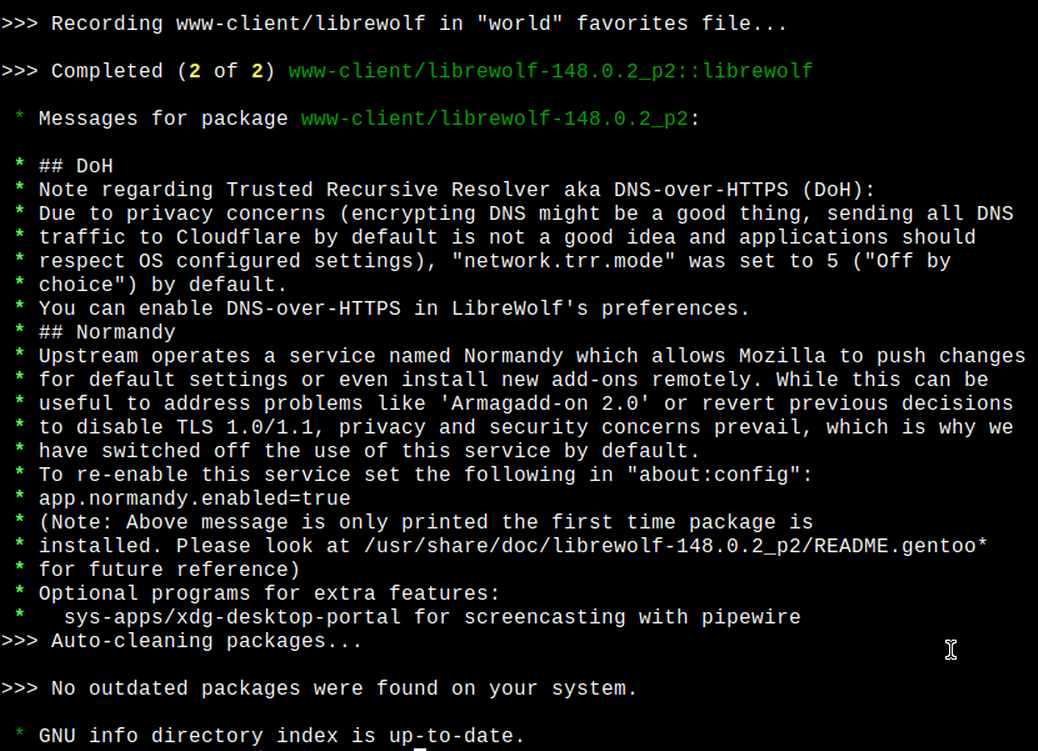Click the "network.trr.mode" preference text

click(563, 260)
